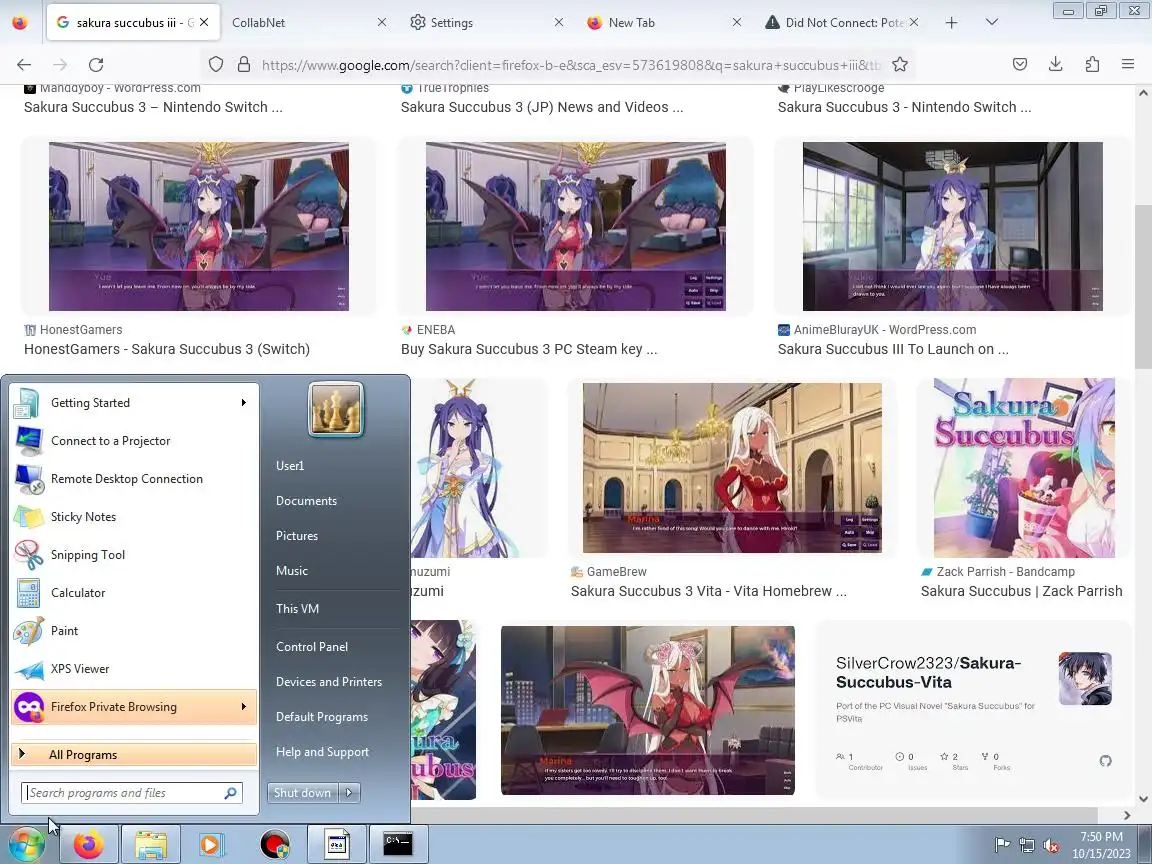The height and width of the screenshot is (864, 1152).
Task: Click the horizontal scrollbar right arrow
Action: [x=1127, y=815]
